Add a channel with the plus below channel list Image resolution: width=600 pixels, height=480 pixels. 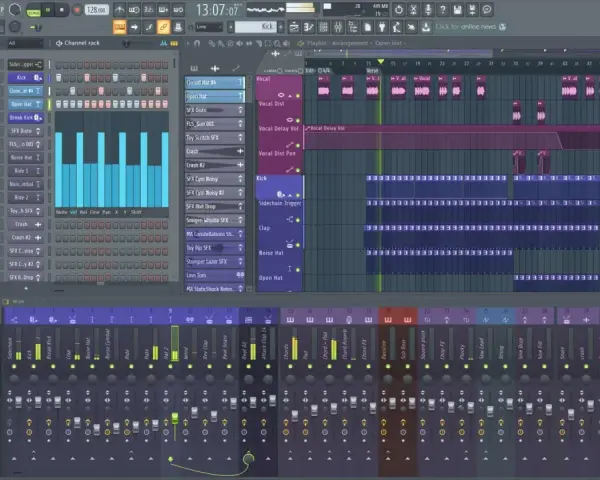[x=26, y=288]
